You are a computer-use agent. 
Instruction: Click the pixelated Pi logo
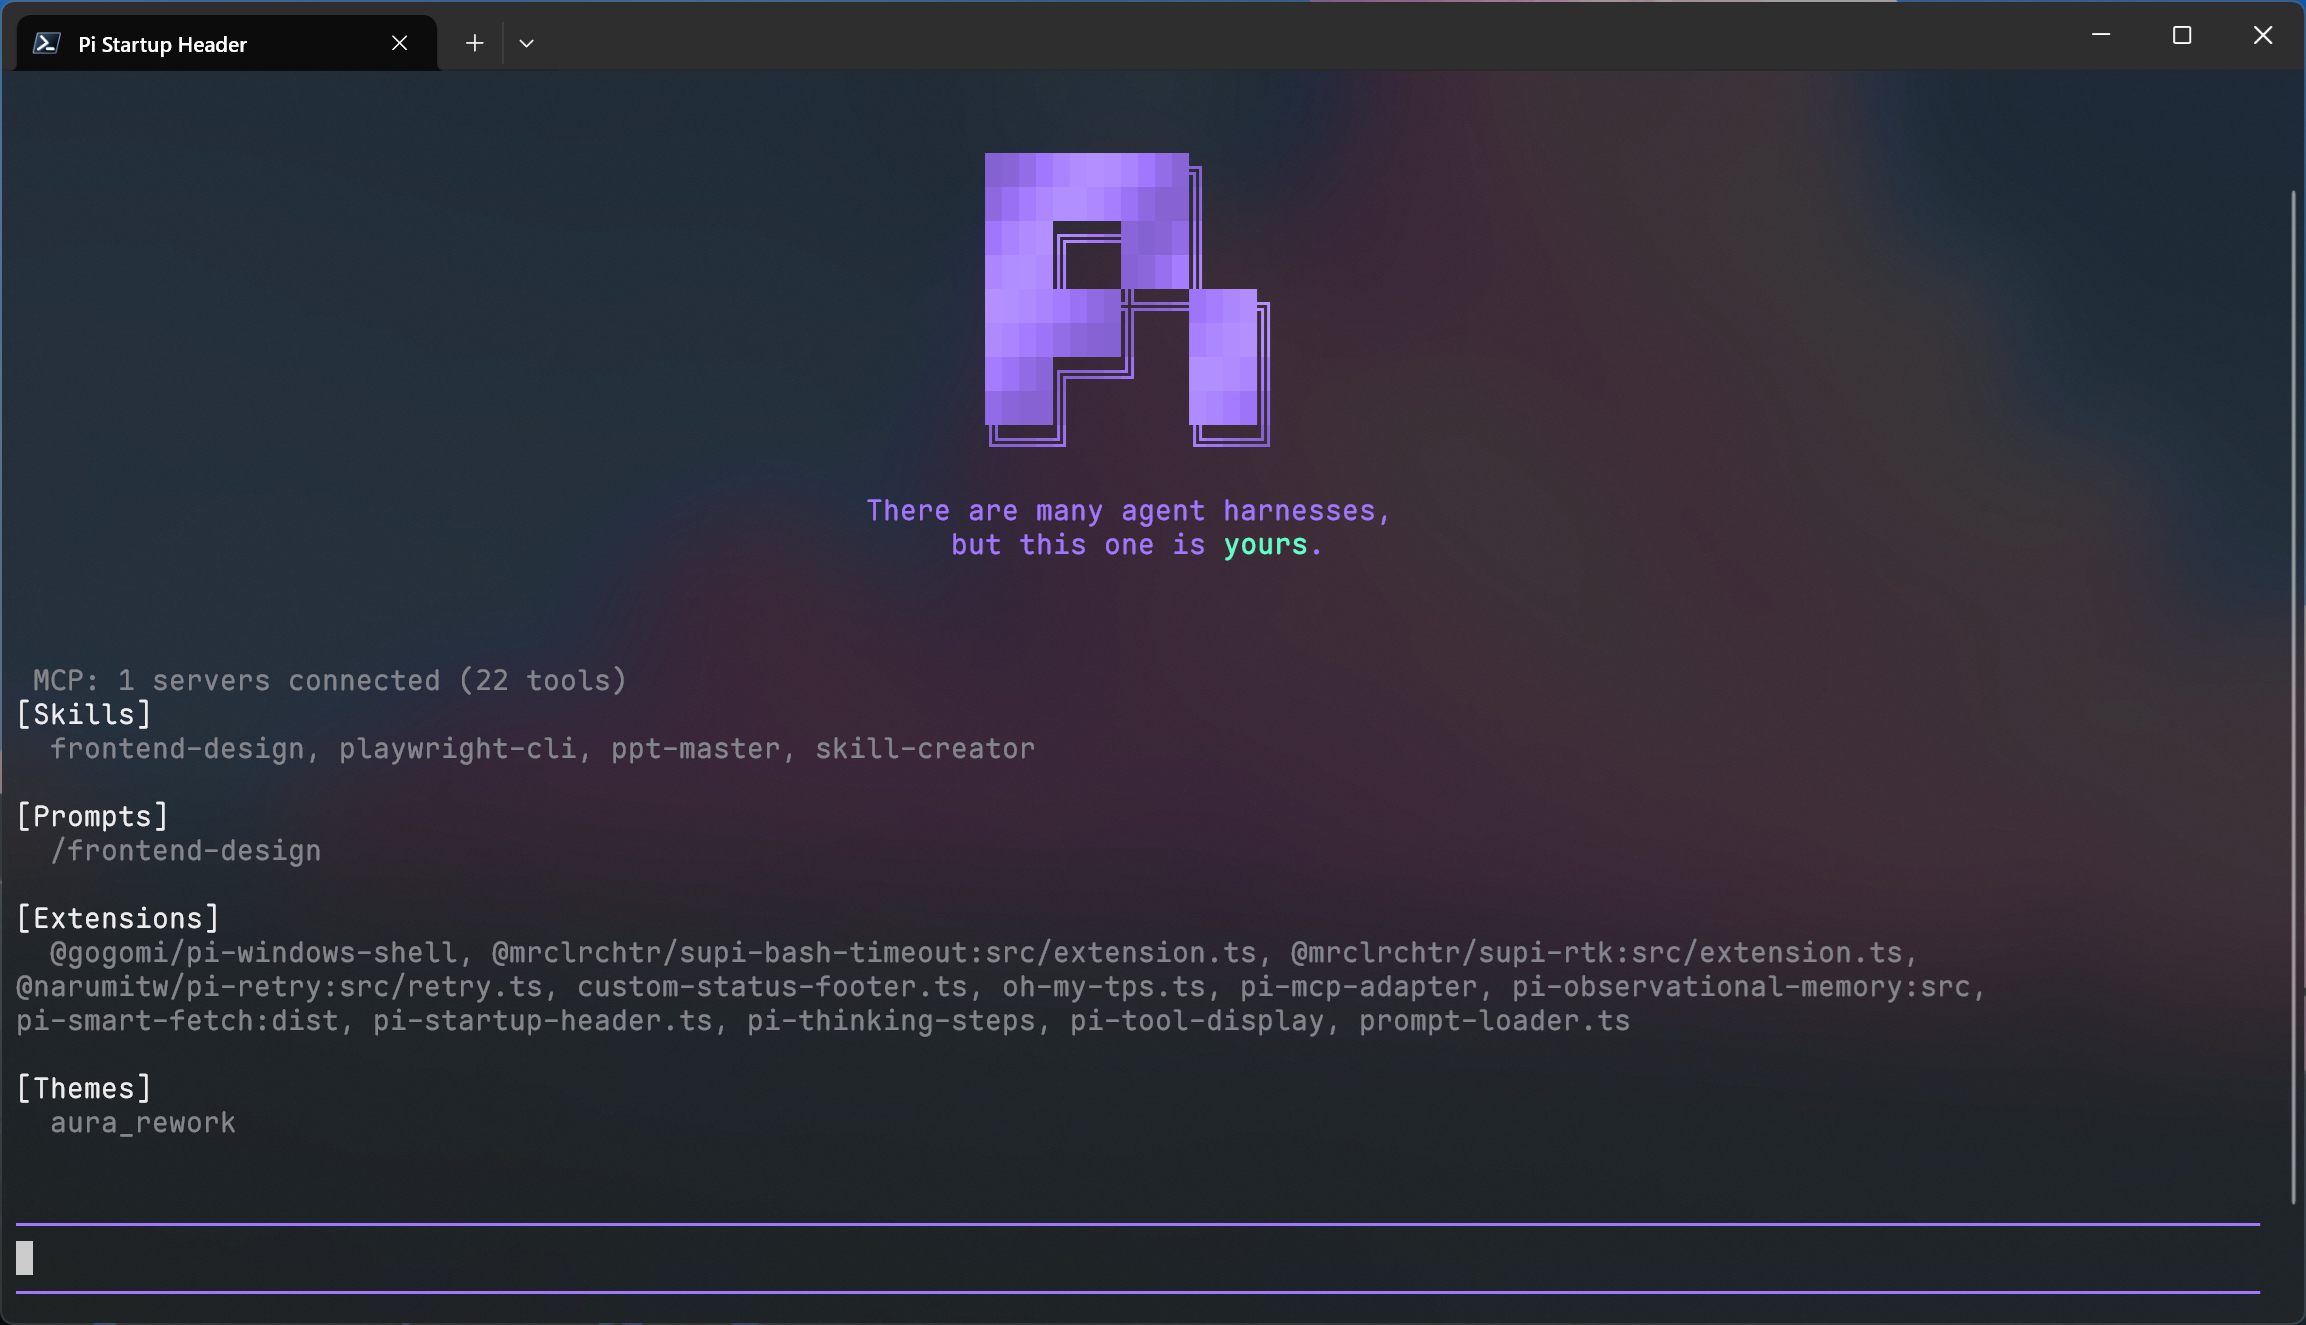pyautogui.click(x=1127, y=299)
